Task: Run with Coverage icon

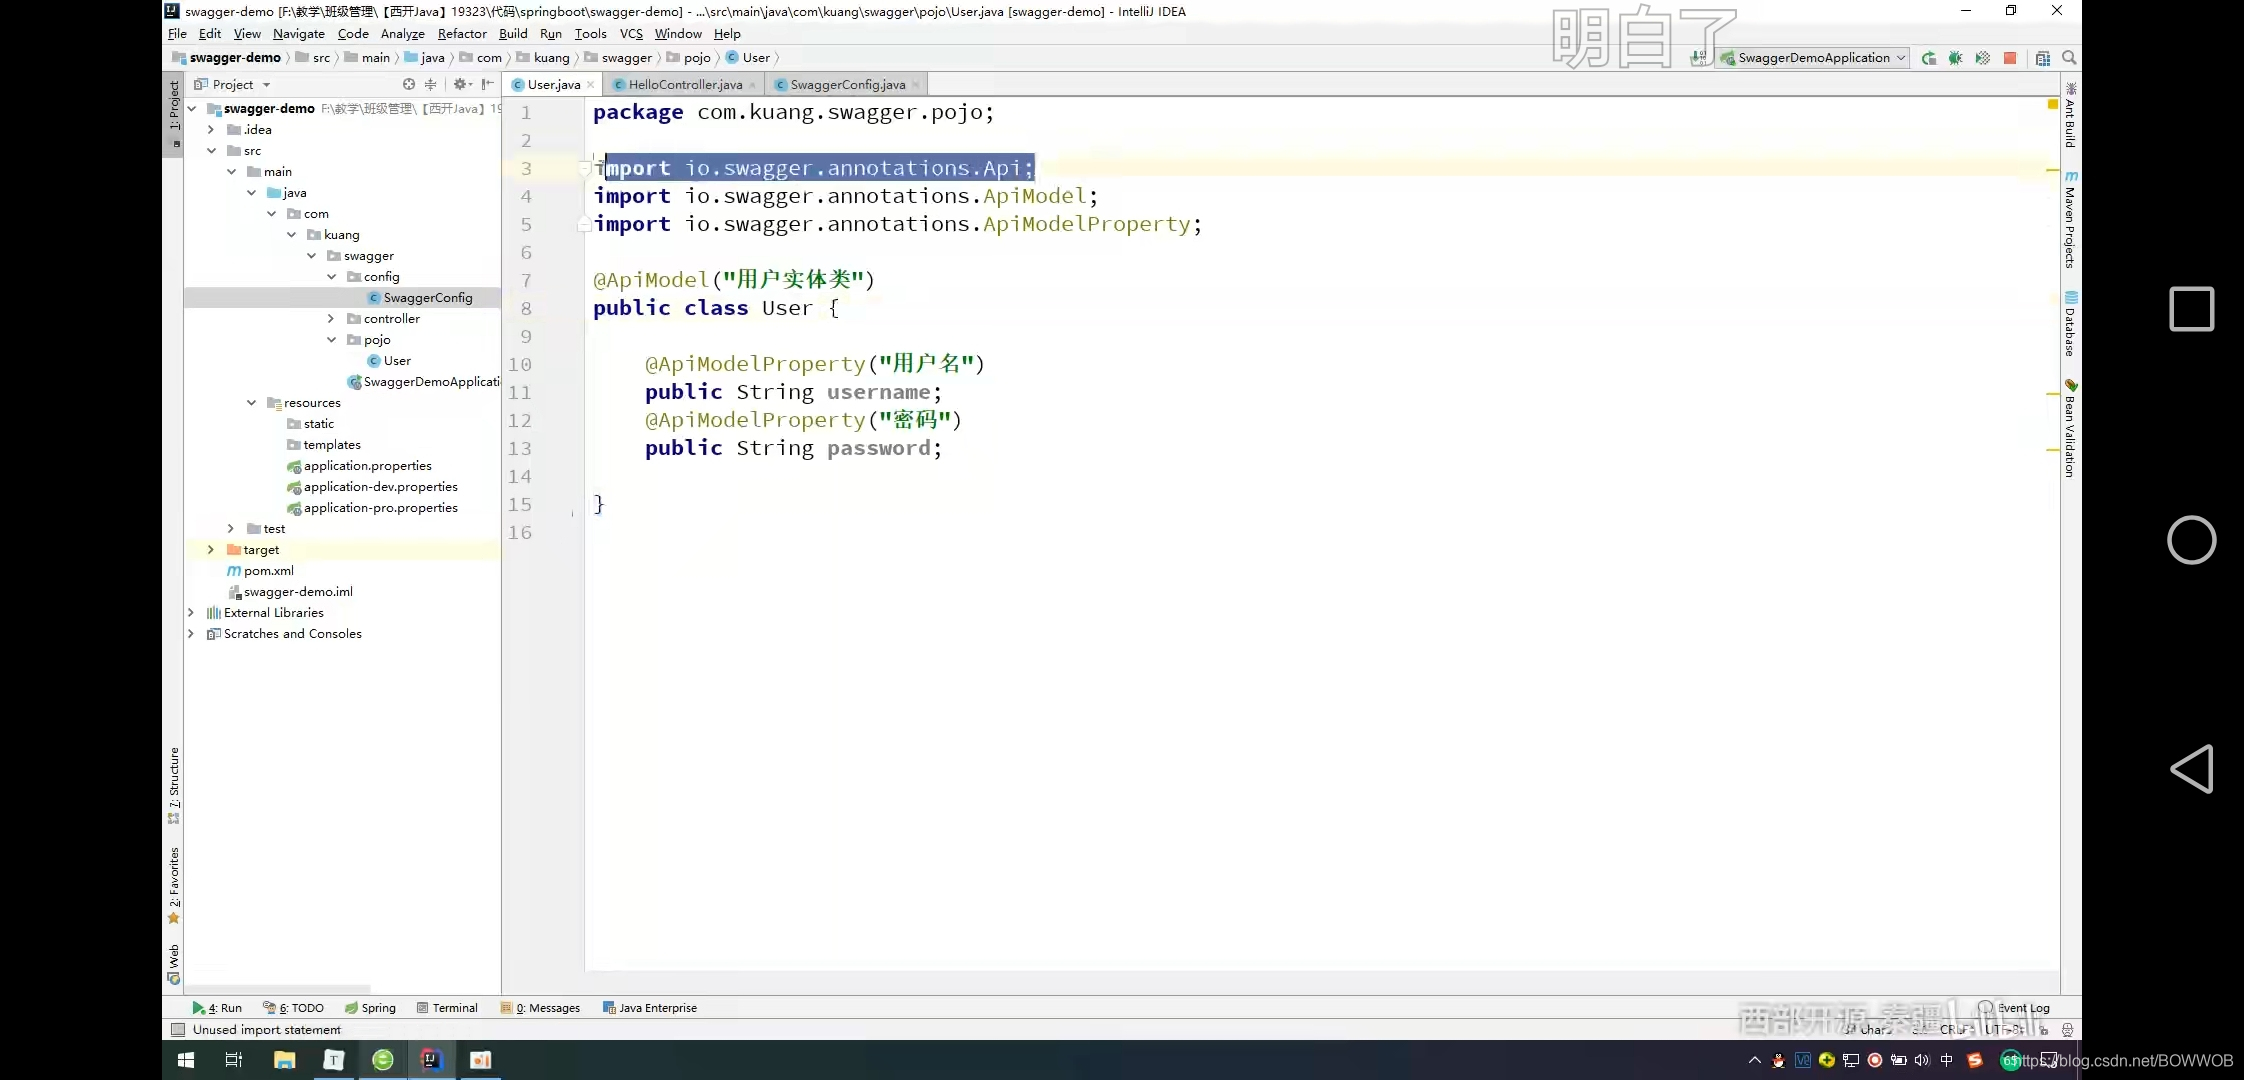Action: [1982, 58]
